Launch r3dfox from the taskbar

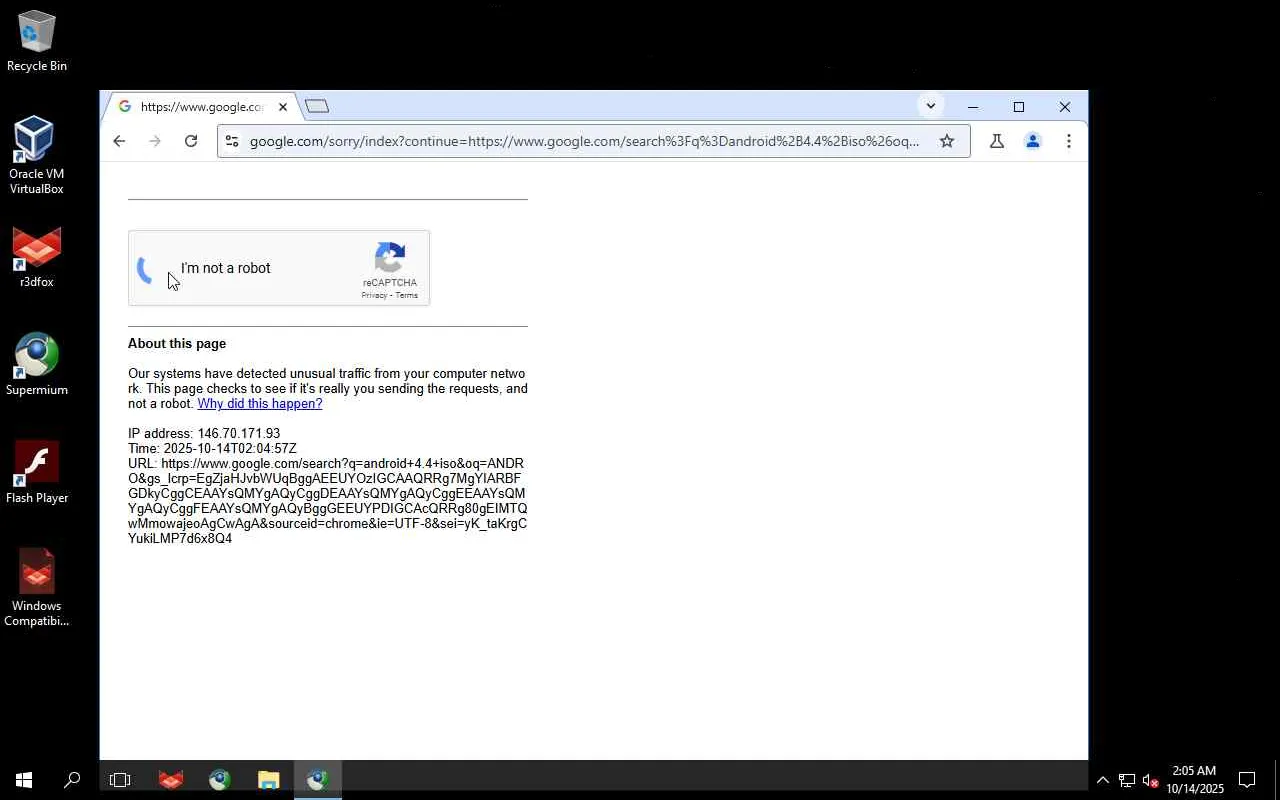pos(171,780)
